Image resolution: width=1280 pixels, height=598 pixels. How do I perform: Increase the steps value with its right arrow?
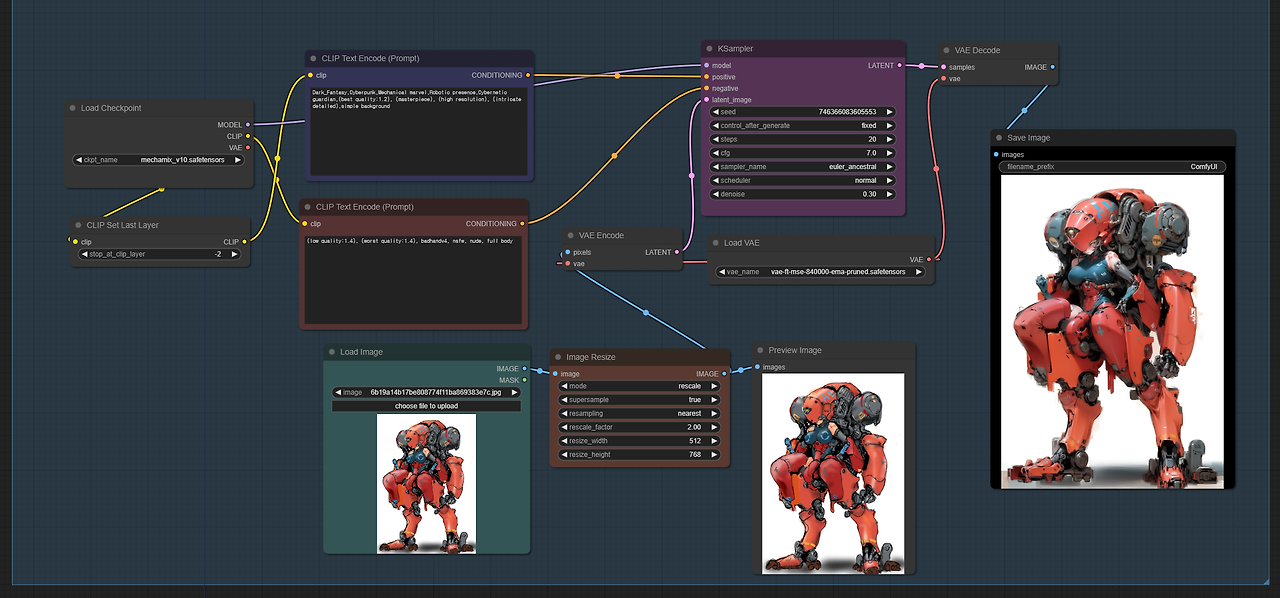(x=889, y=140)
